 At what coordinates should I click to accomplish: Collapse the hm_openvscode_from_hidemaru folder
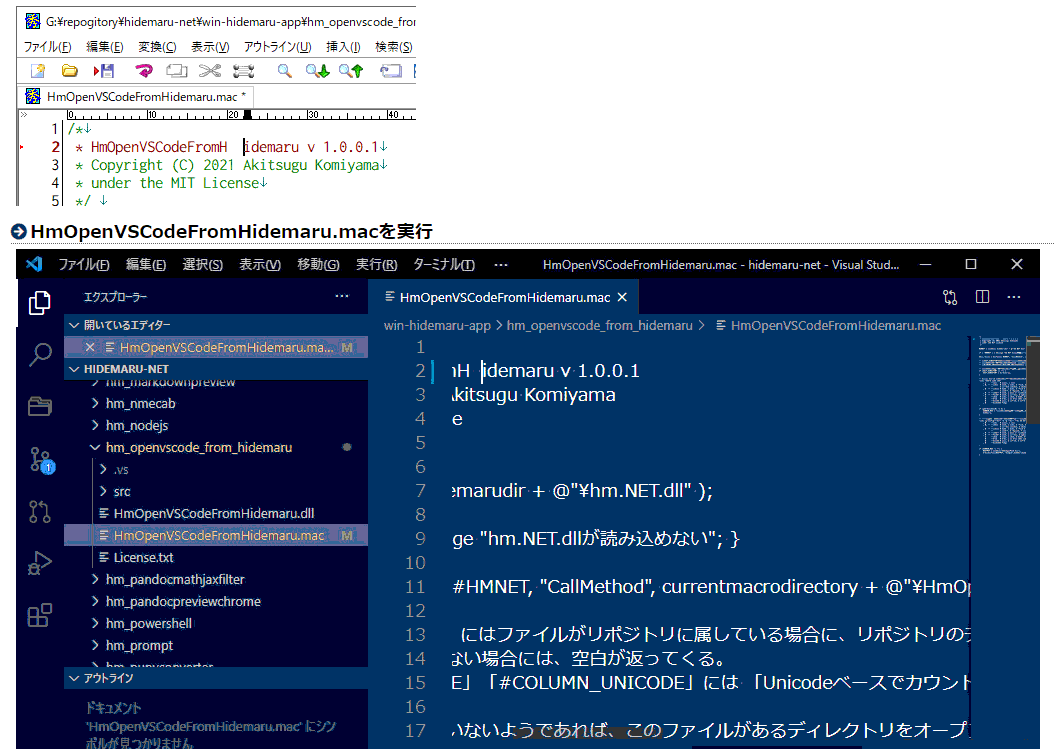[x=198, y=447]
